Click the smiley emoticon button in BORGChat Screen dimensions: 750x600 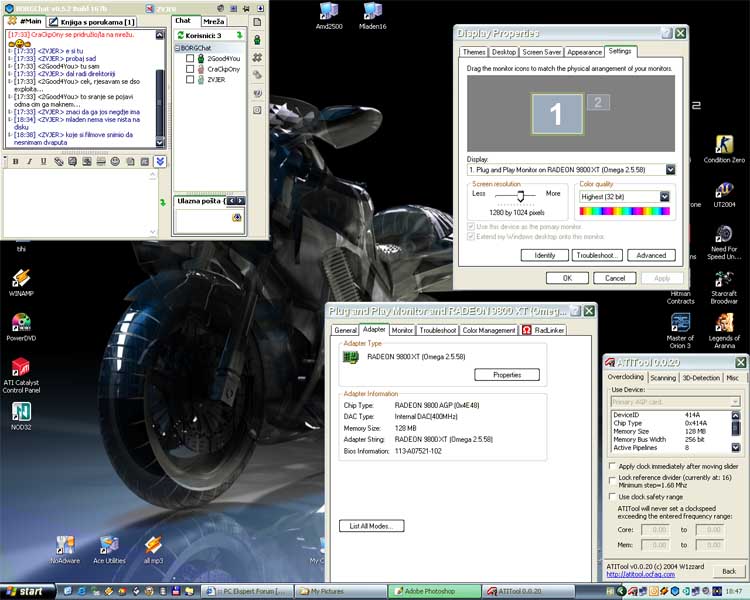pyautogui.click(x=116, y=161)
